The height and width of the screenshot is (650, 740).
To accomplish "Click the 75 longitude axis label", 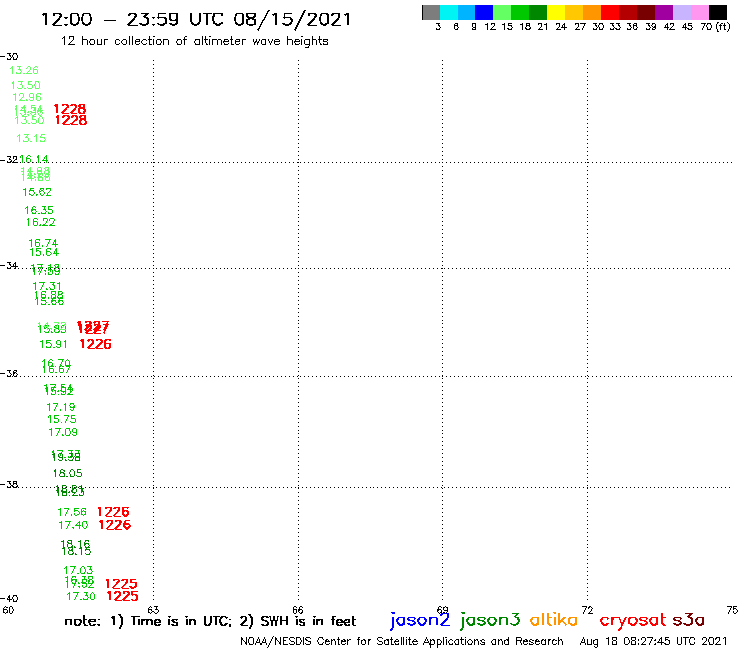I will [x=732, y=610].
